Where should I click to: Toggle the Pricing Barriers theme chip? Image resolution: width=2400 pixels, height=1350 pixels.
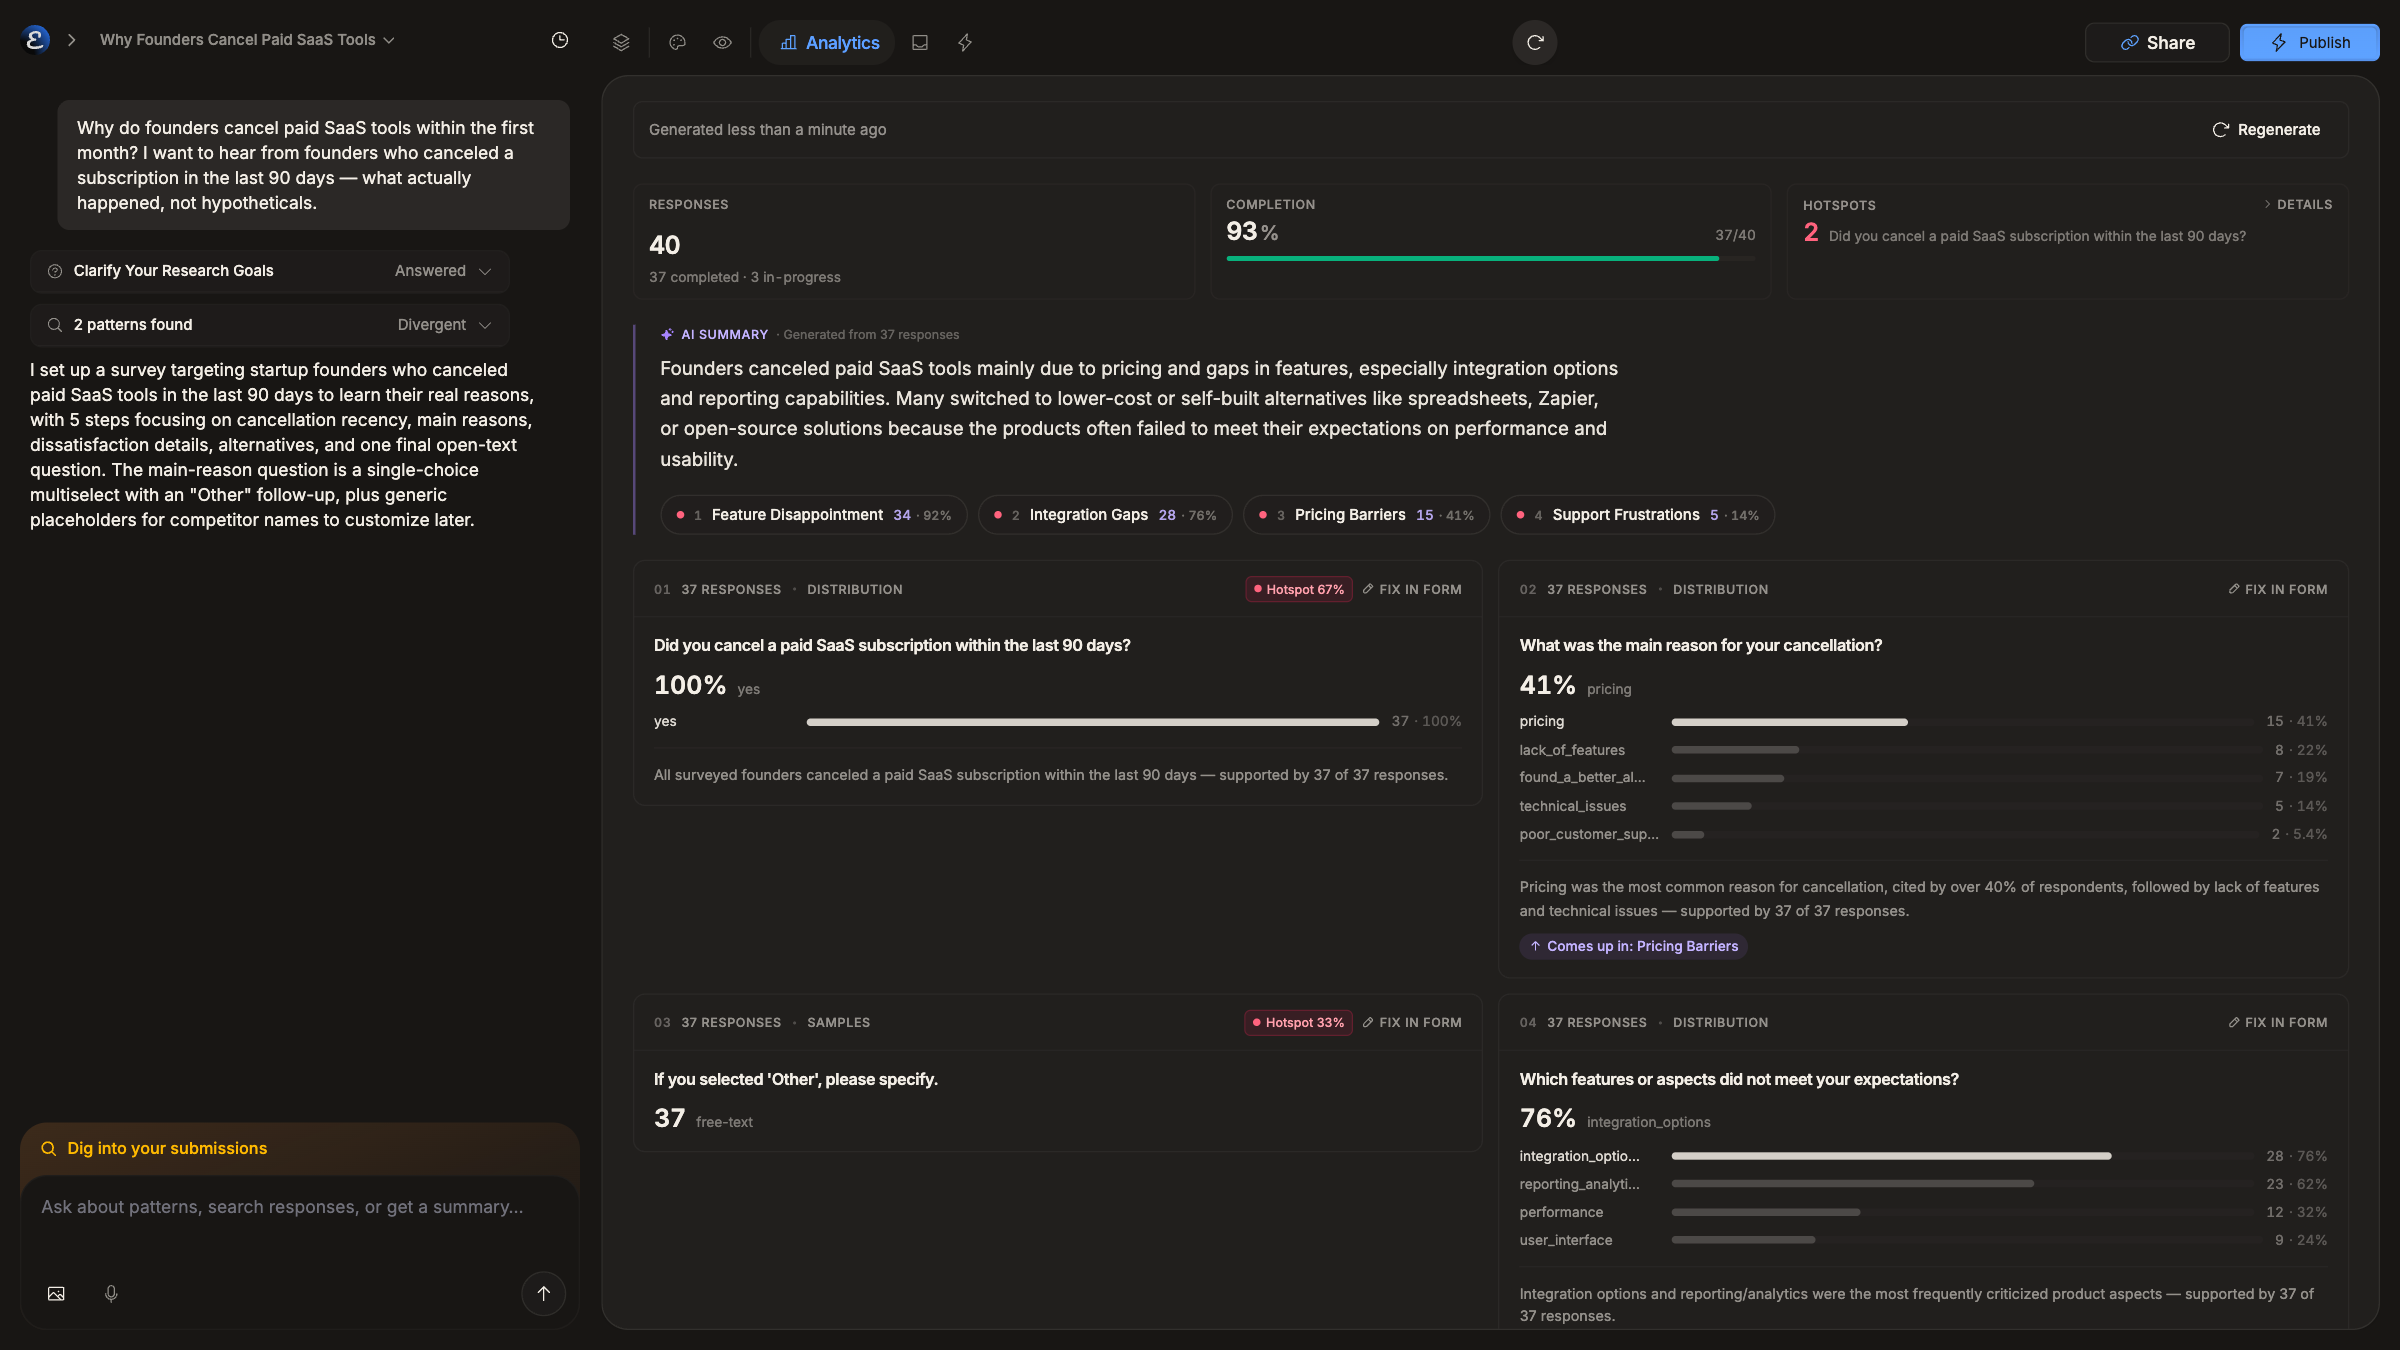tap(1366, 515)
